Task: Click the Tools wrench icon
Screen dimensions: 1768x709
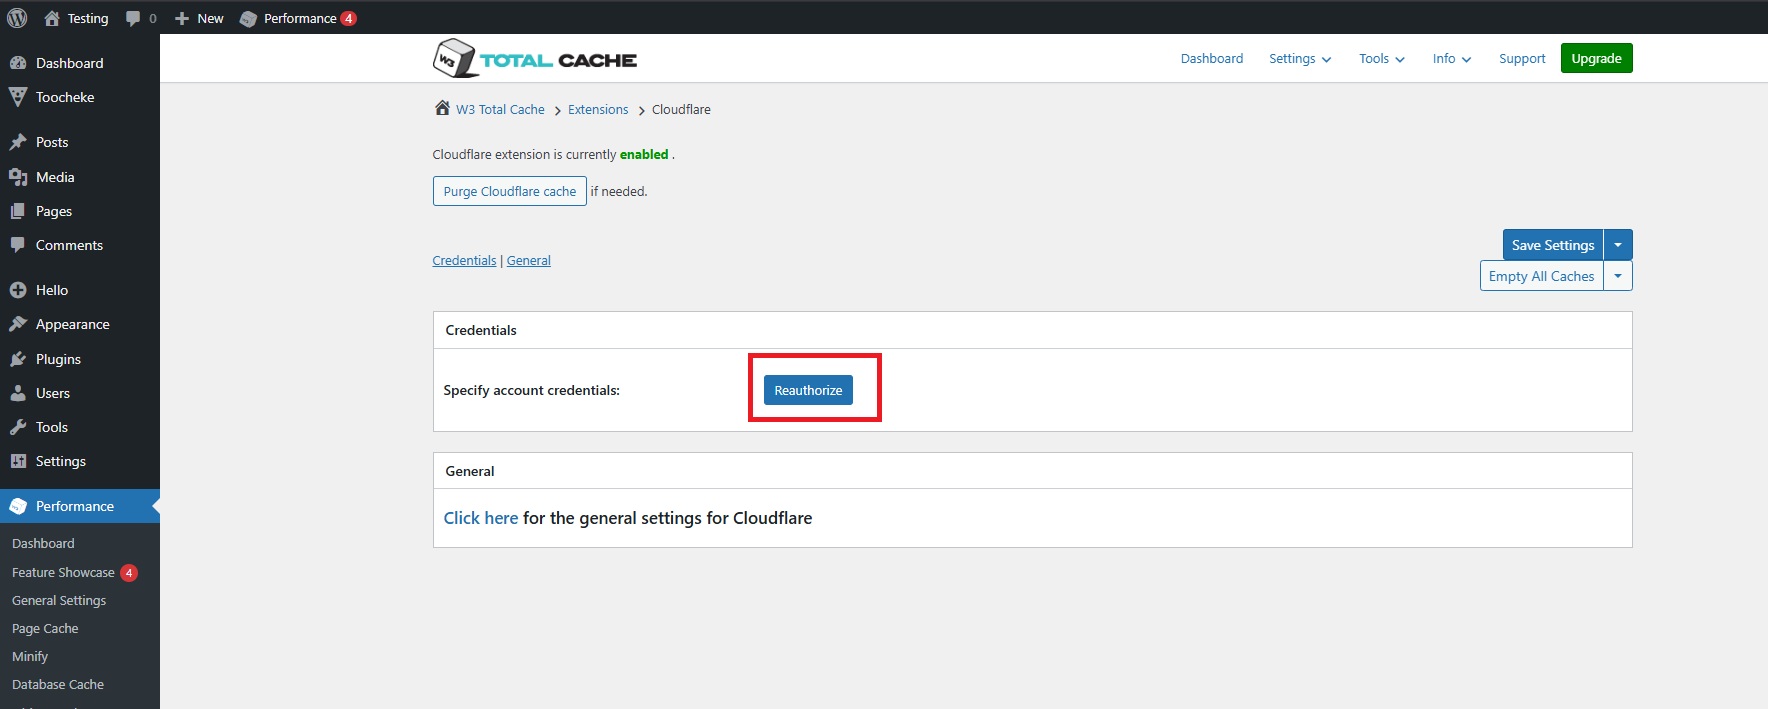Action: click(18, 427)
